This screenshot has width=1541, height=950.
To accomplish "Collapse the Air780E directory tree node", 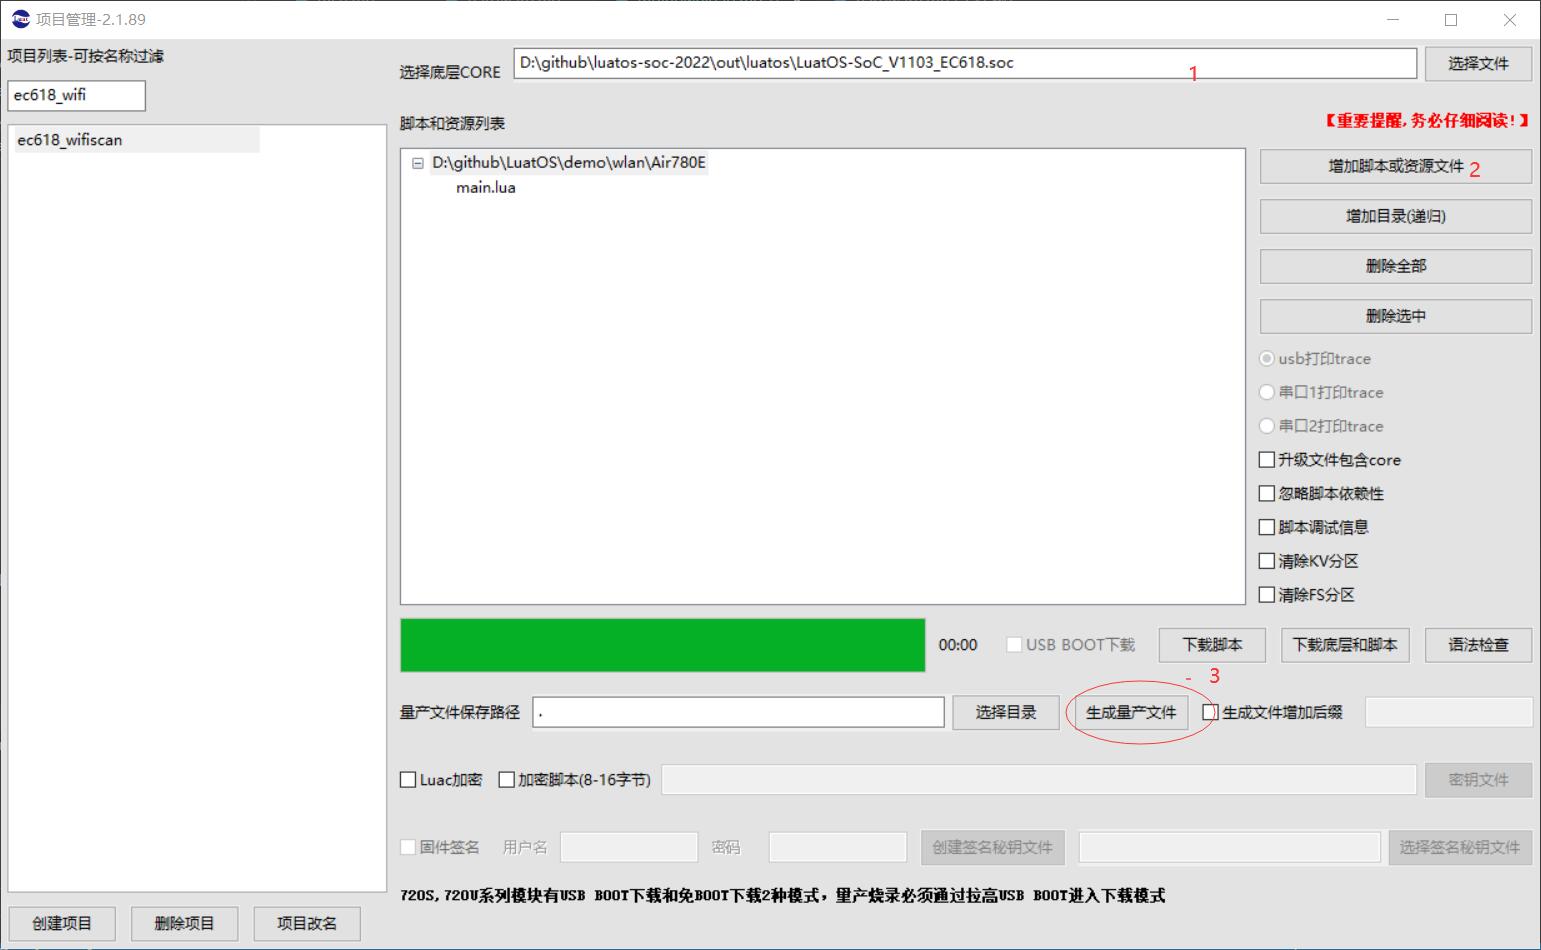I will tap(418, 163).
